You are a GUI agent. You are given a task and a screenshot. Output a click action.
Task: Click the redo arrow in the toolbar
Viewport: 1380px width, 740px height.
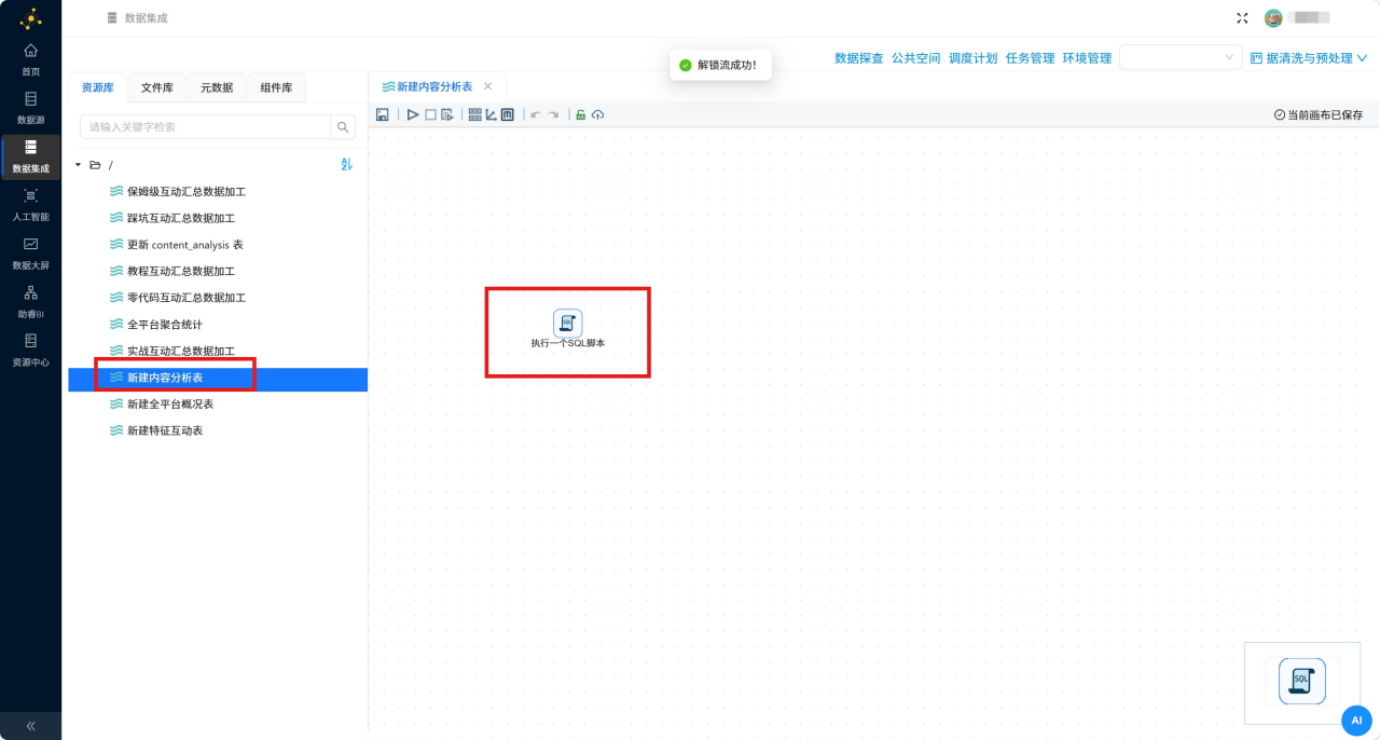tap(553, 115)
